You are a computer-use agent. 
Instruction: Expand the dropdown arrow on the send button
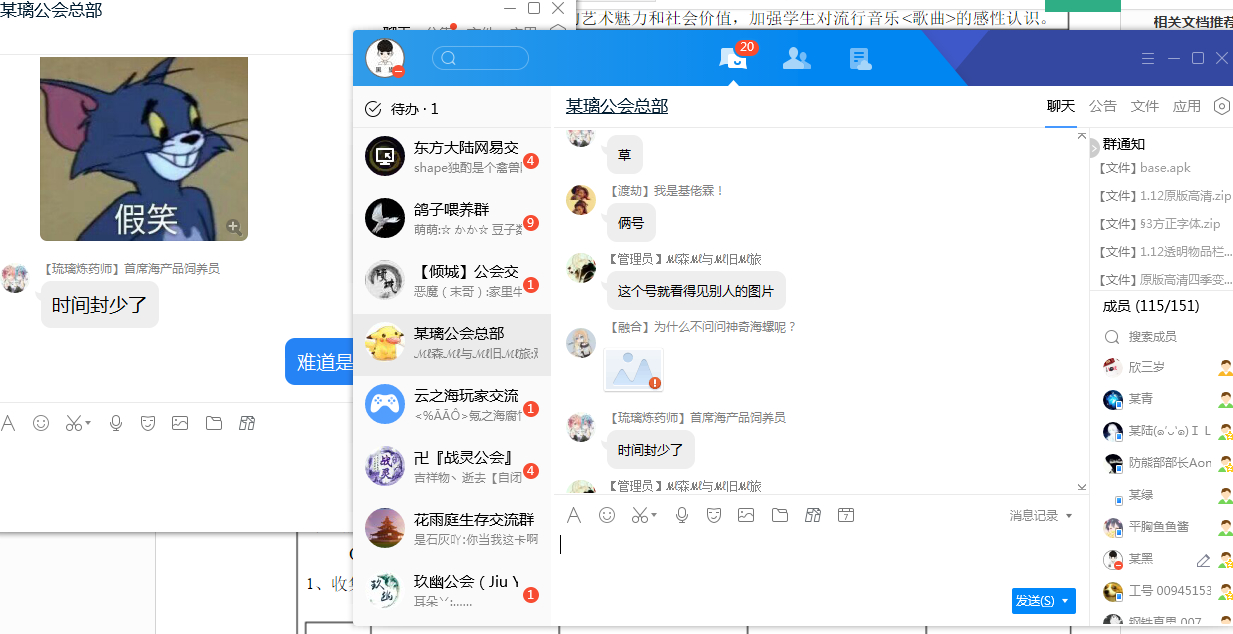point(1066,601)
